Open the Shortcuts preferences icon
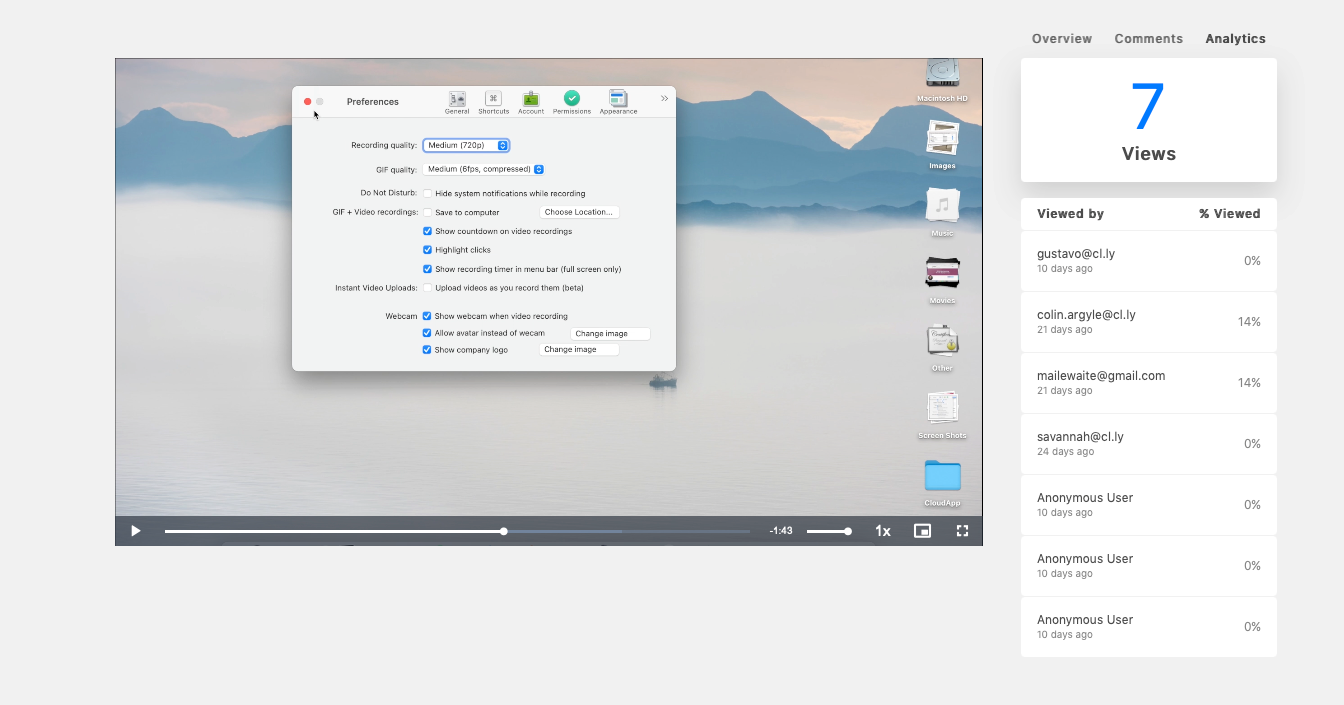Viewport: 1344px width, 705px height. (x=493, y=102)
